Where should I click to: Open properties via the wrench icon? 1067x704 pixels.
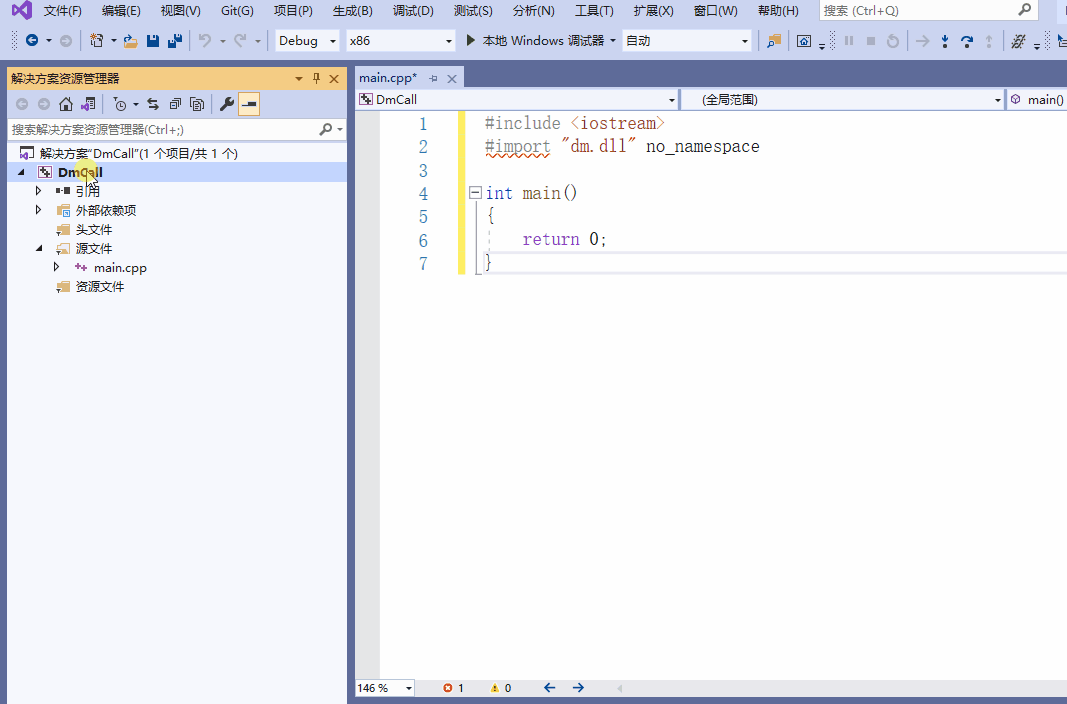pos(227,104)
